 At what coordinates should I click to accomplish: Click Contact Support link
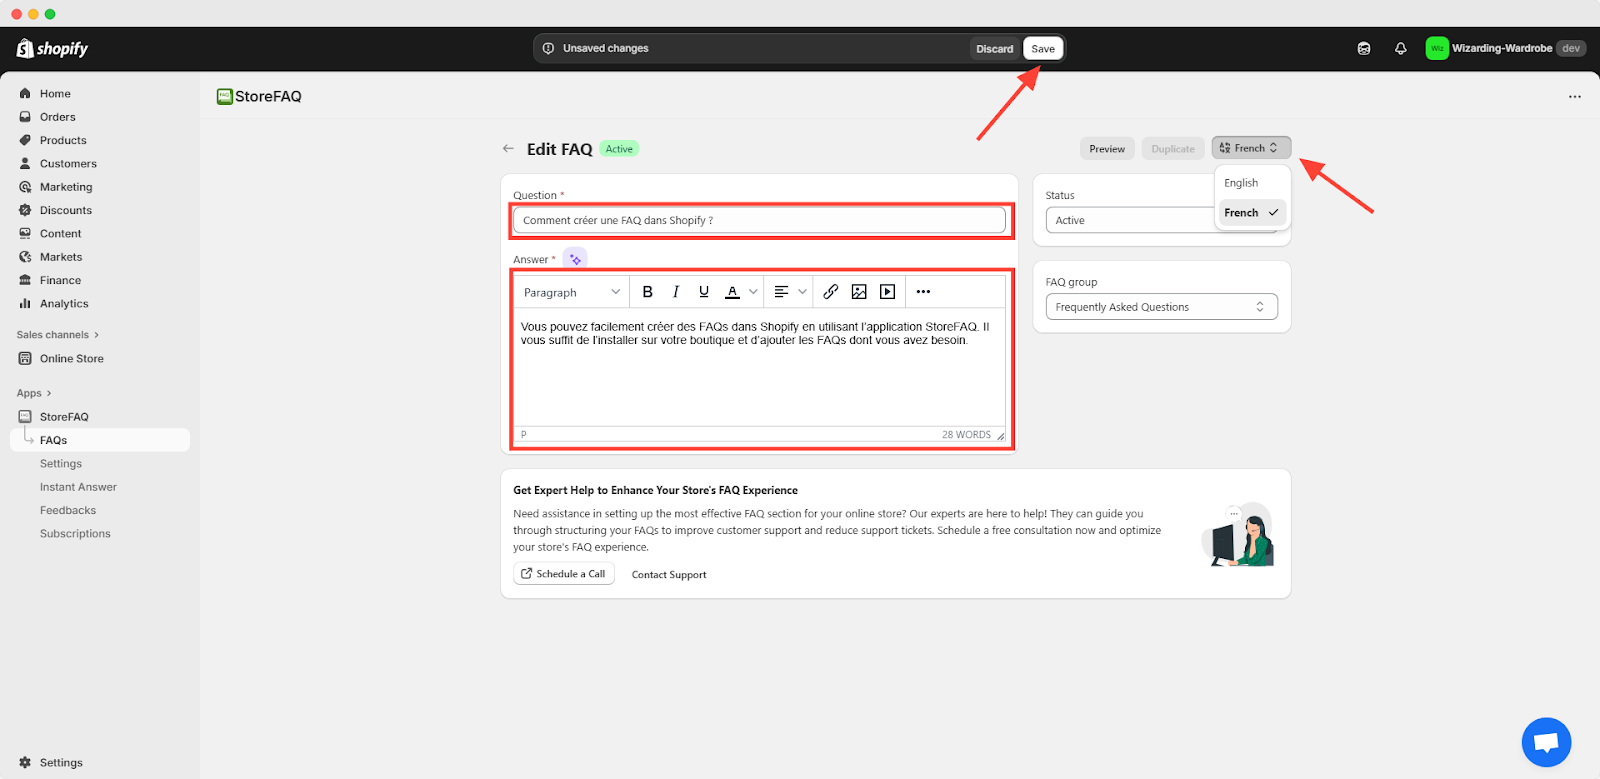click(x=669, y=575)
